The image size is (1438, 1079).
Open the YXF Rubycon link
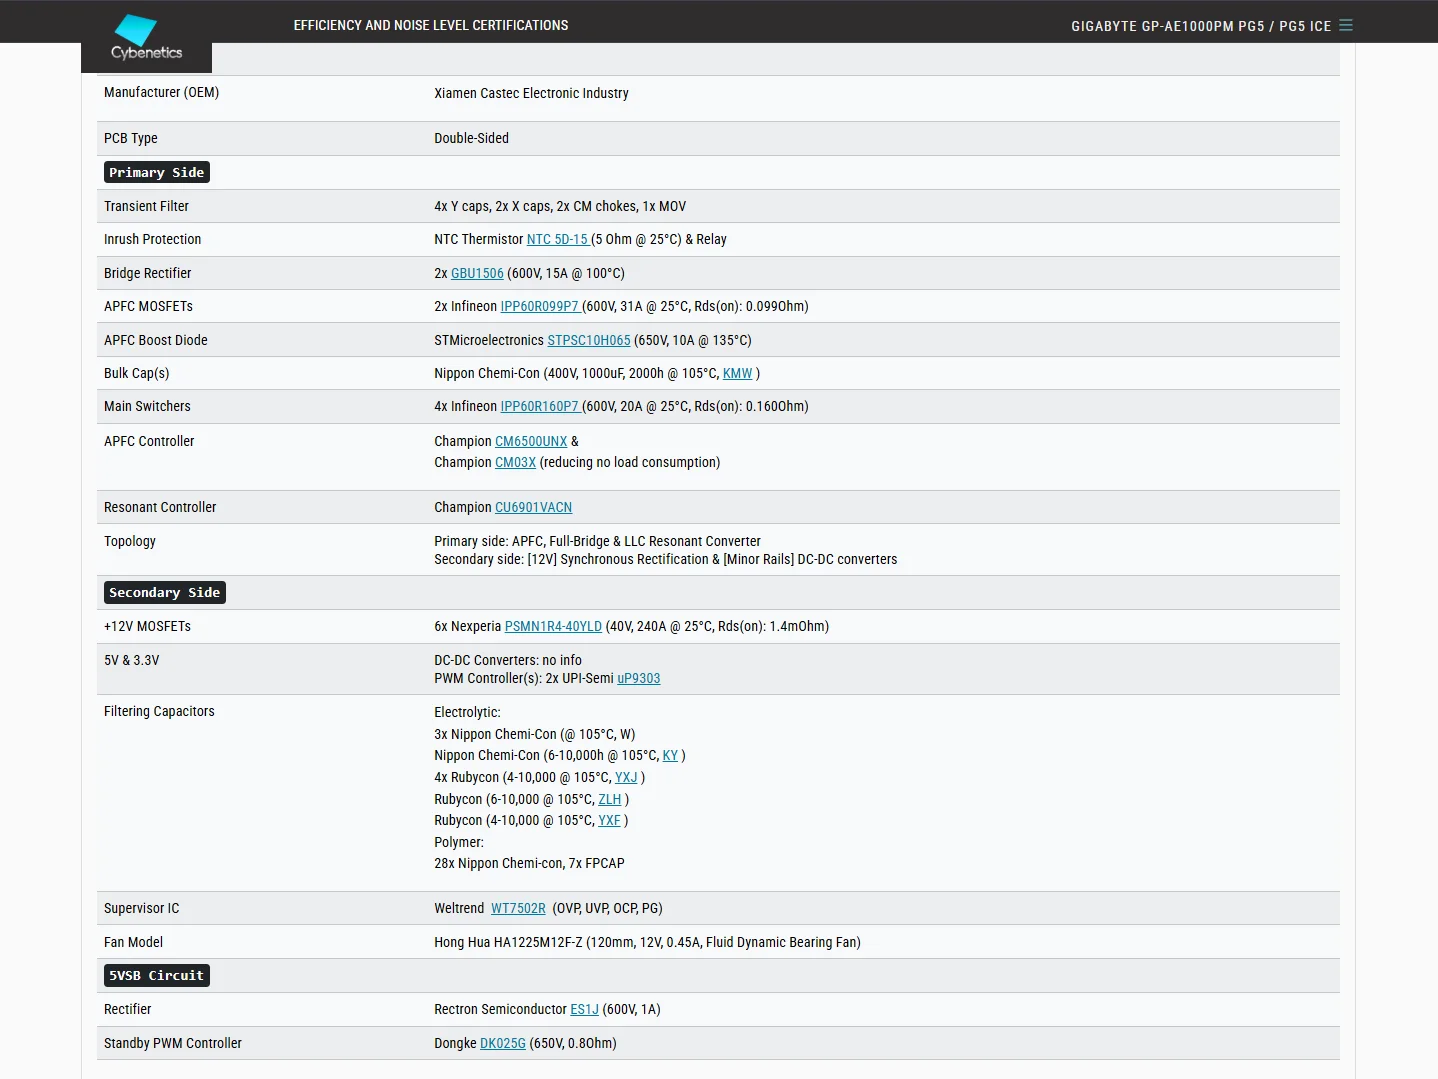(x=609, y=820)
